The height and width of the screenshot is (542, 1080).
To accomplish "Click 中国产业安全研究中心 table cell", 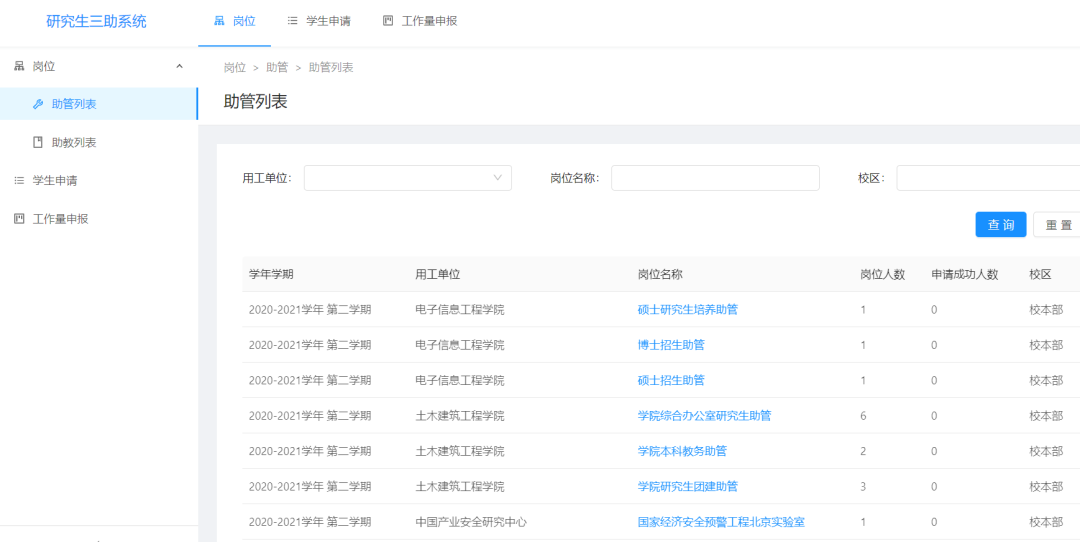I will pyautogui.click(x=471, y=522).
